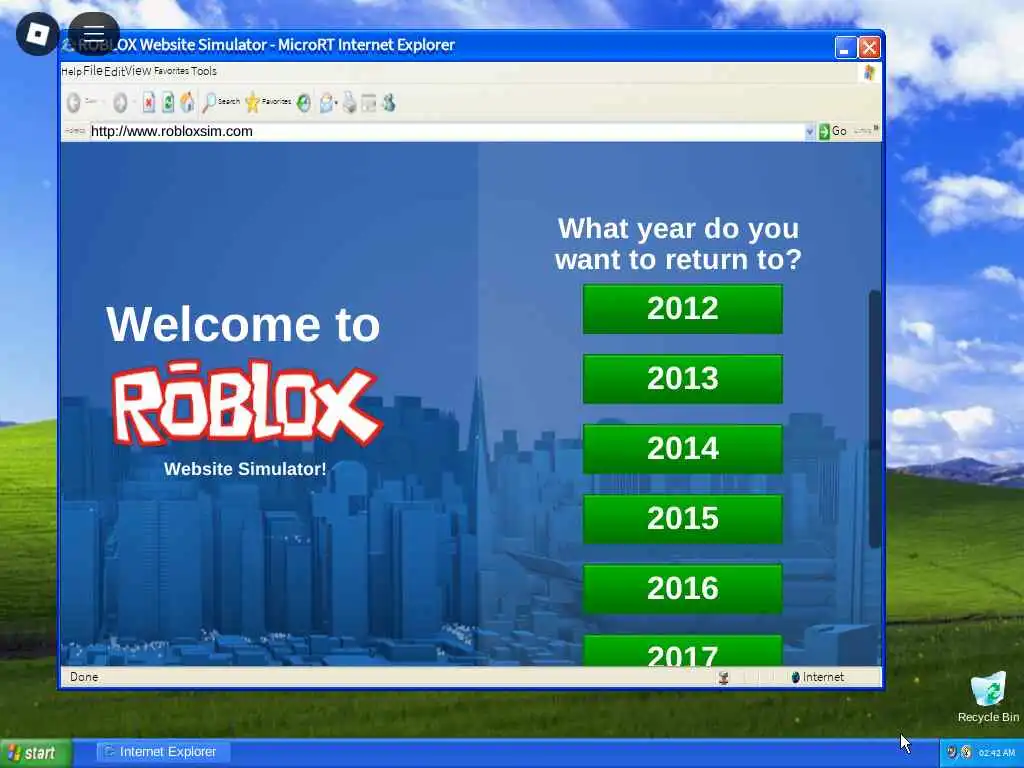
Task: Select the 2012 year button
Action: coord(682,309)
